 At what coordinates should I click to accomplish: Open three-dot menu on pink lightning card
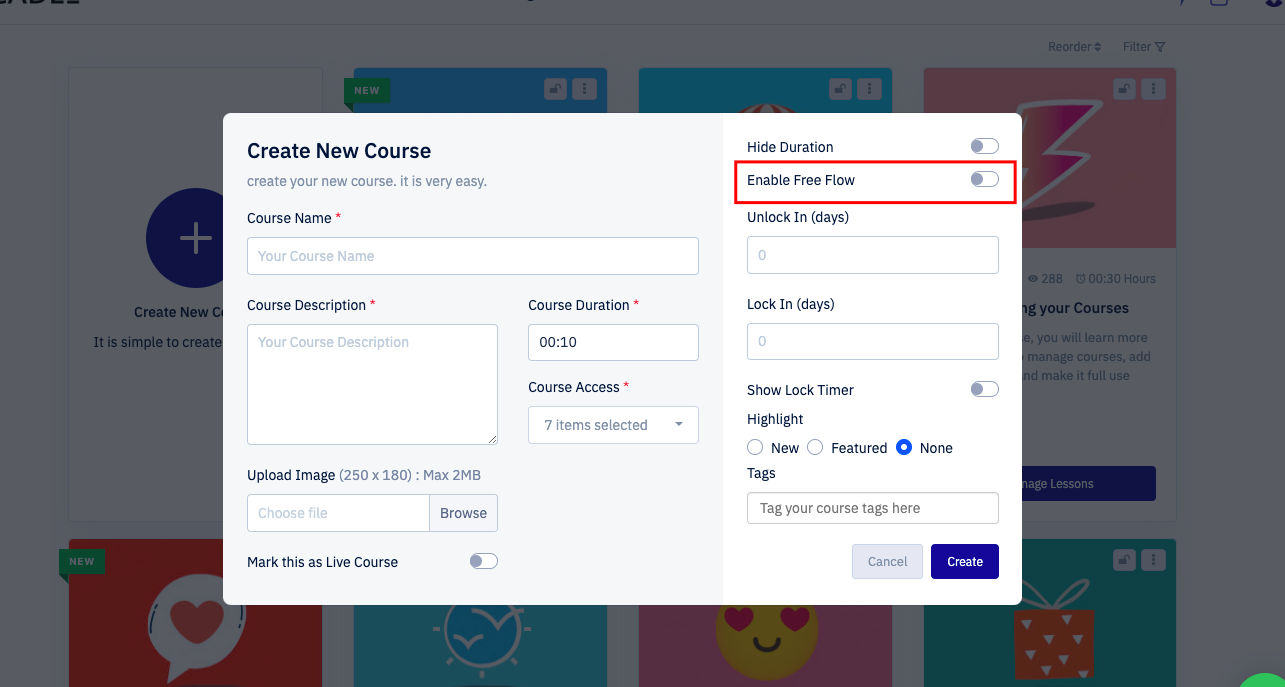click(x=1154, y=89)
